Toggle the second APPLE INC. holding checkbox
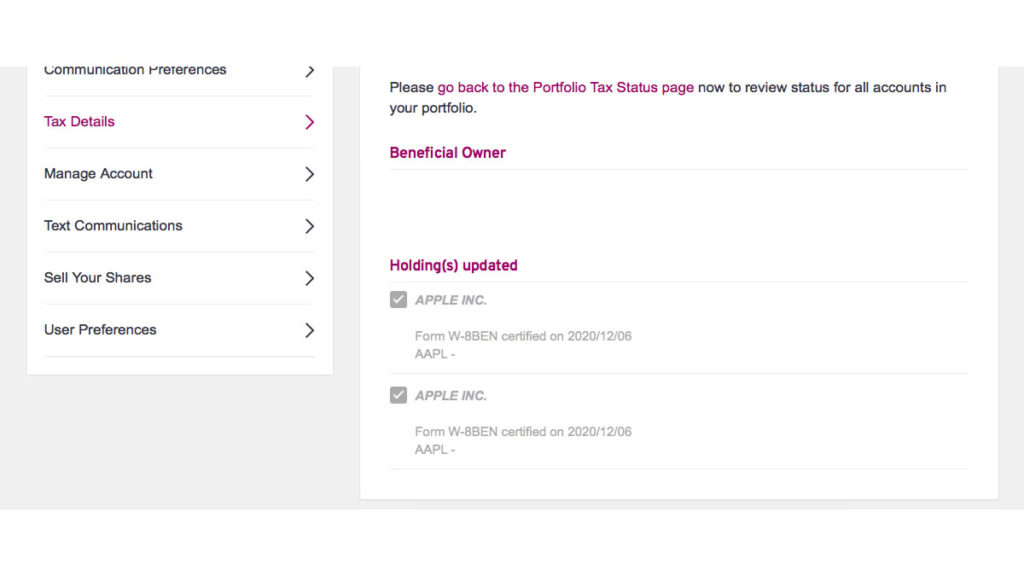 [398, 395]
